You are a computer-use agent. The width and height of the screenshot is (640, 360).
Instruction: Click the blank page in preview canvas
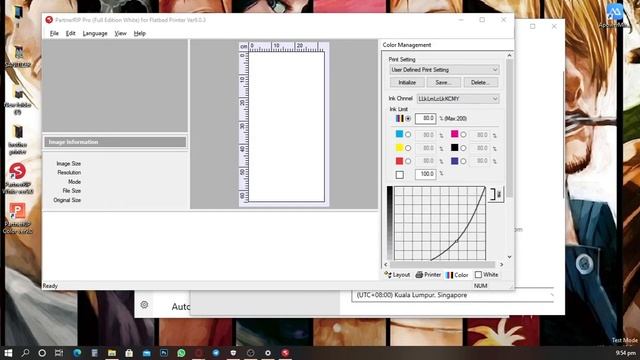pos(287,127)
